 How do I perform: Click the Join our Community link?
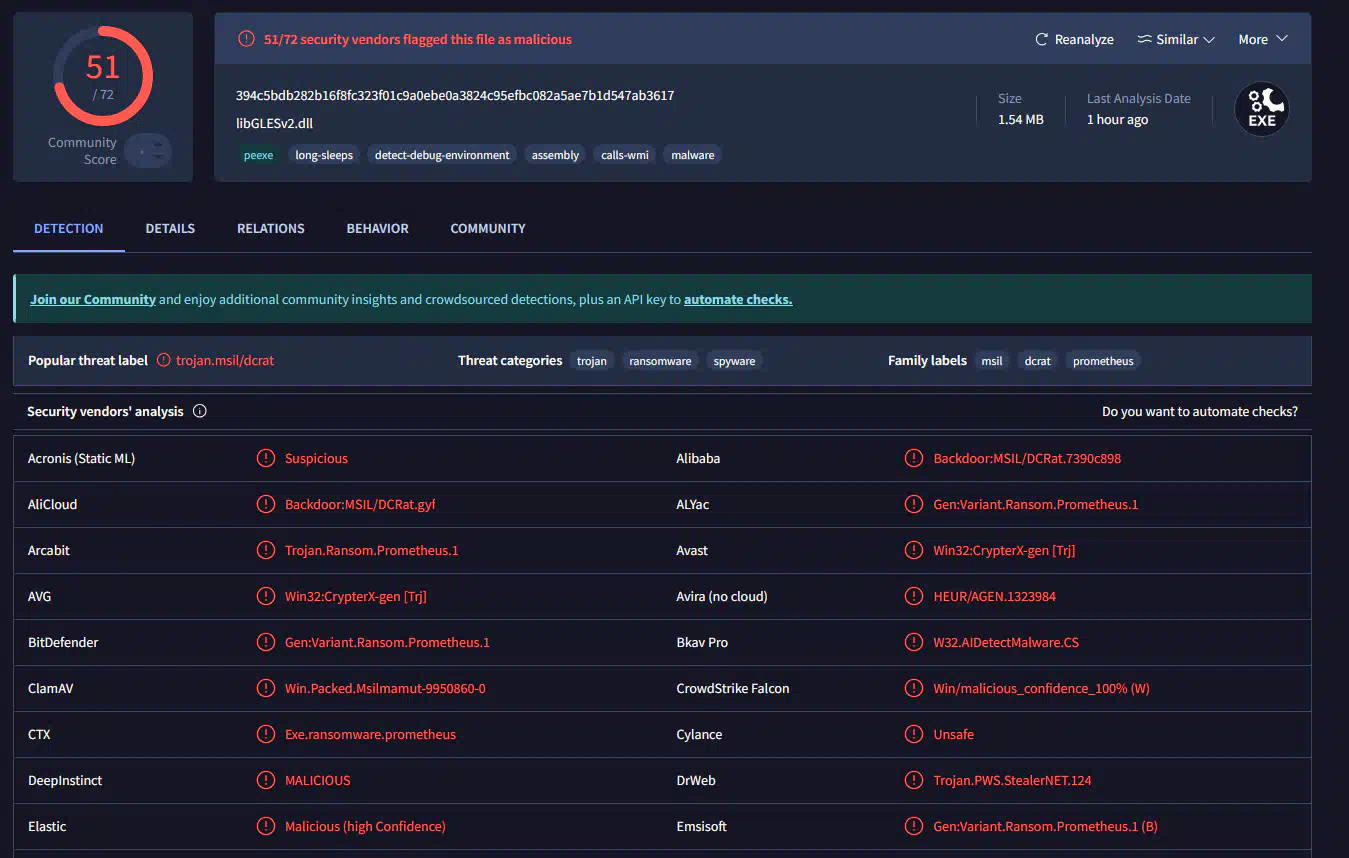click(93, 299)
